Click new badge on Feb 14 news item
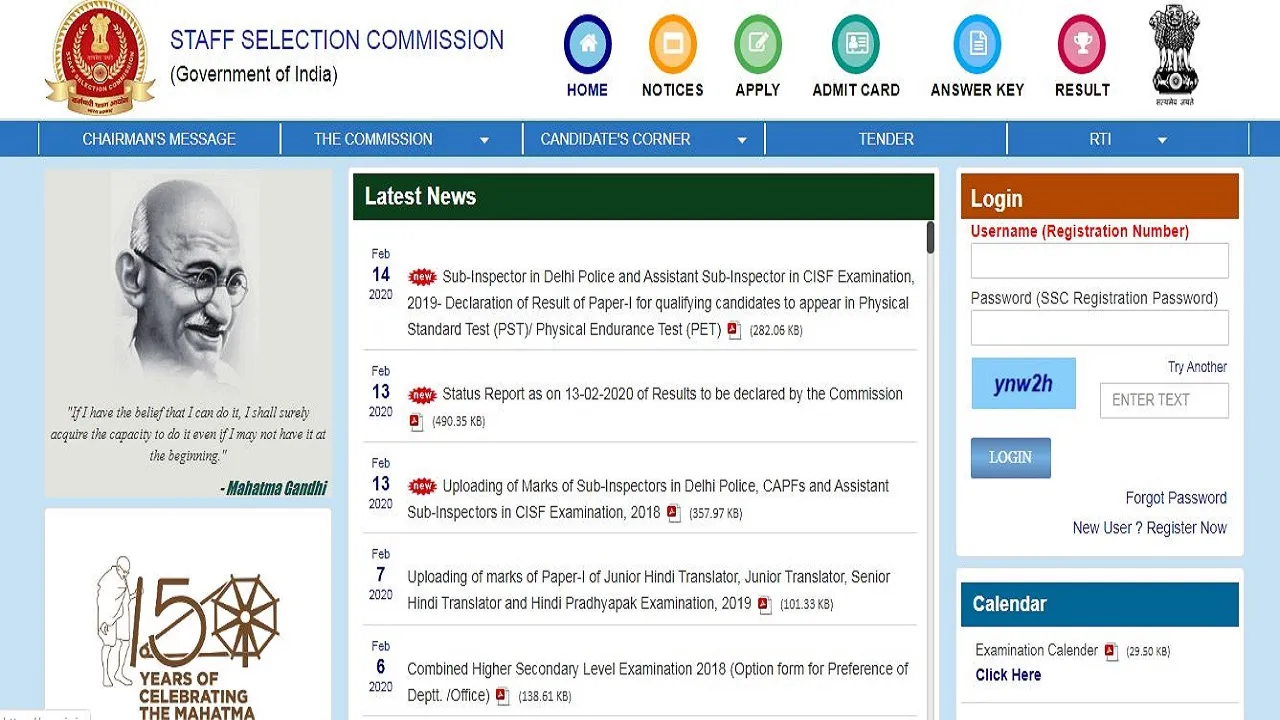The width and height of the screenshot is (1280, 720). (423, 277)
